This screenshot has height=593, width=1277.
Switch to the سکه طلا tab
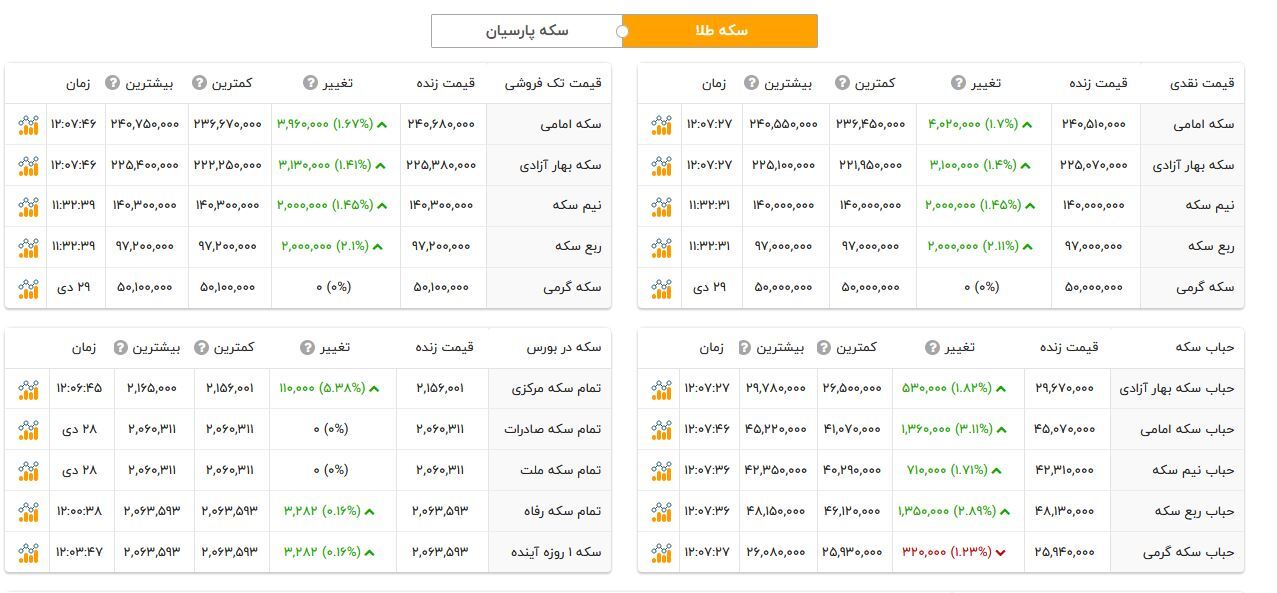(x=720, y=31)
